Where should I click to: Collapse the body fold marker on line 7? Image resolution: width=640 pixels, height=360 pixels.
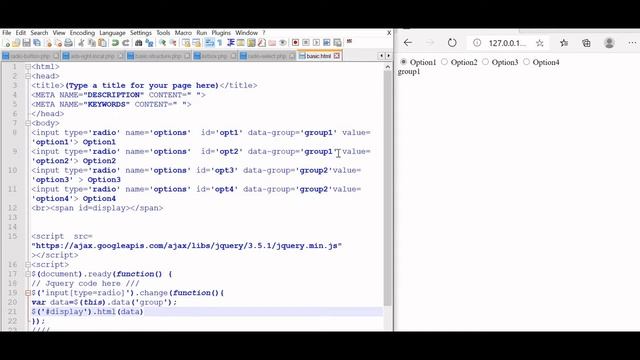(x=28, y=123)
